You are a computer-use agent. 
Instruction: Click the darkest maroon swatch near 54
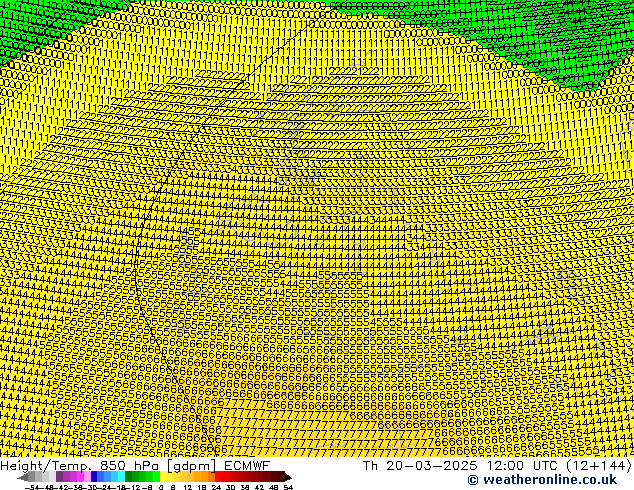[x=281, y=476]
